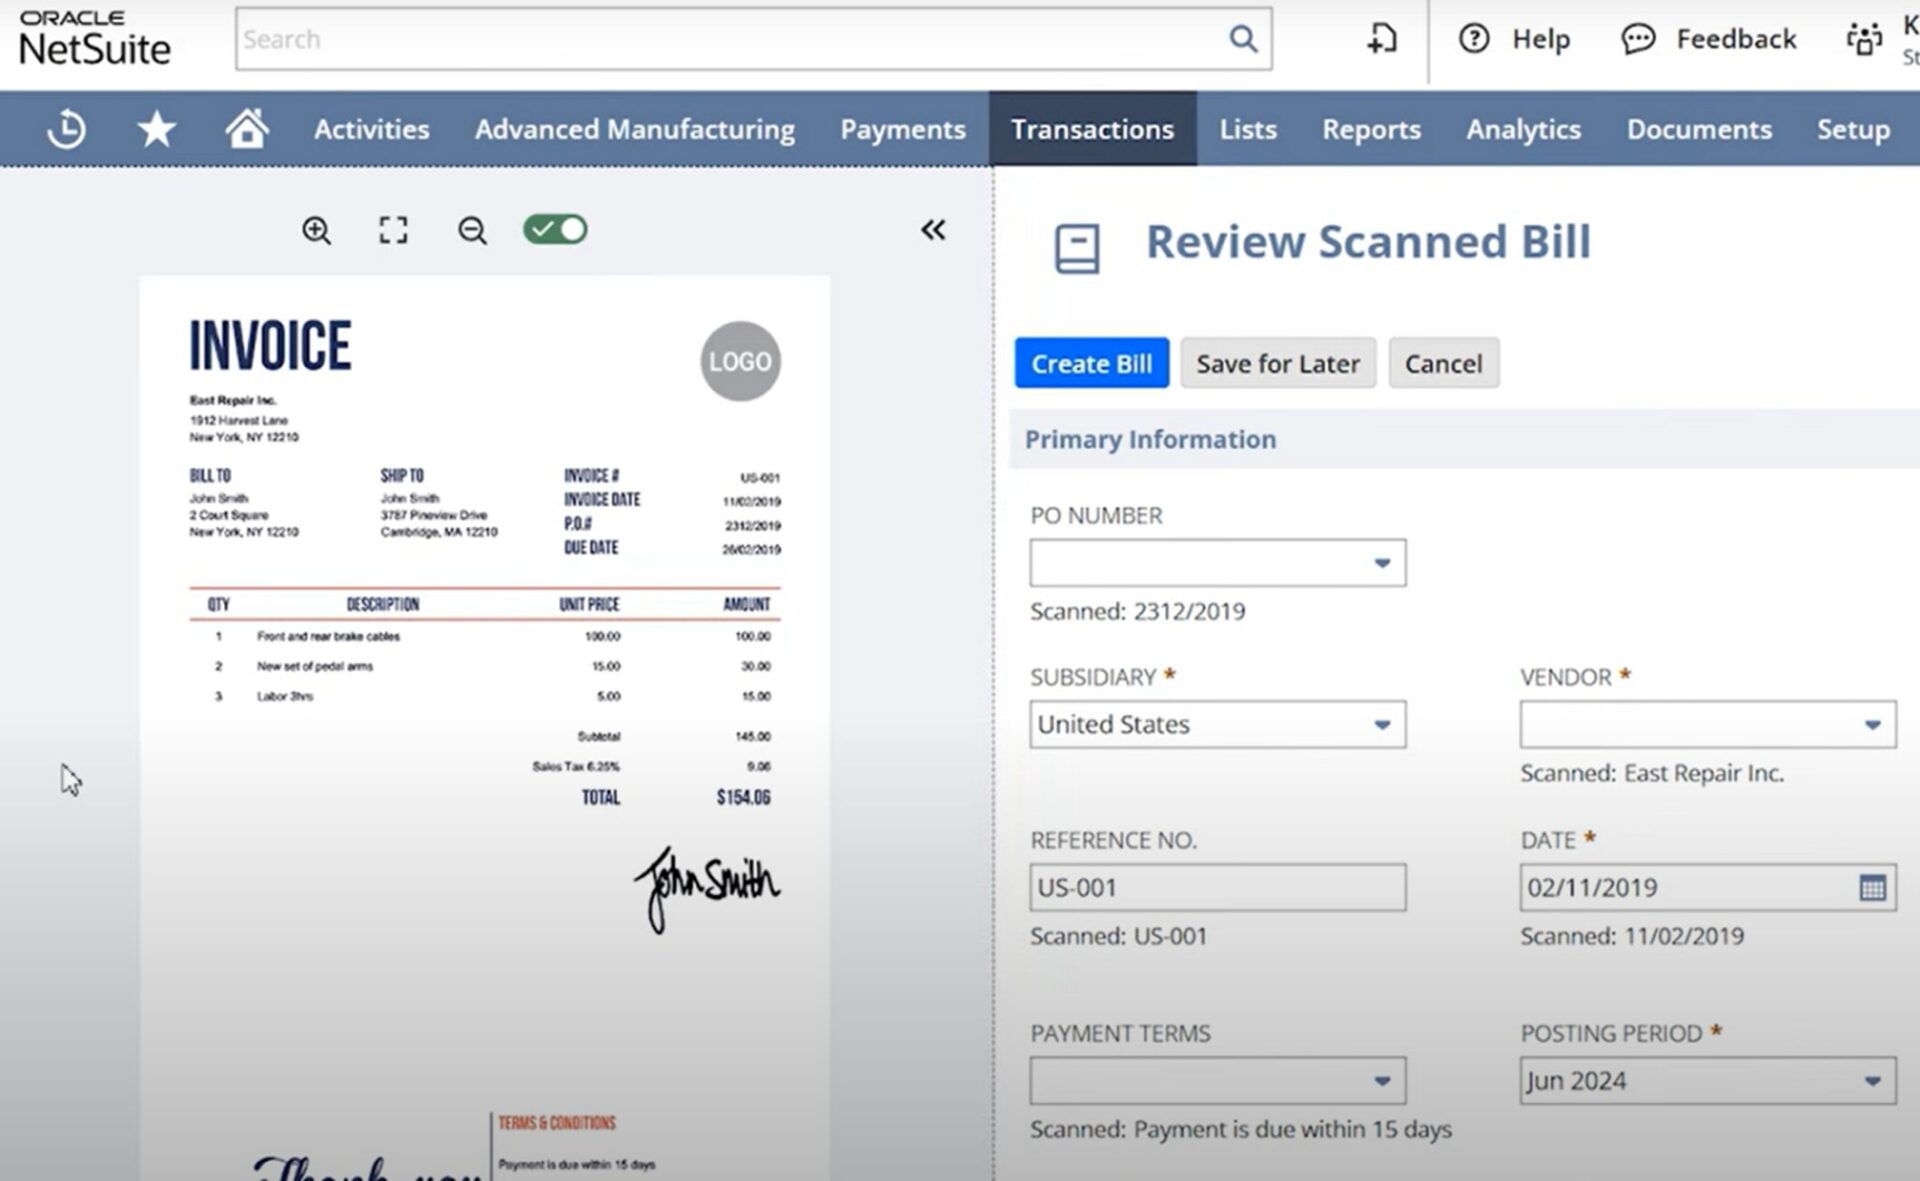Click the Help link
Viewport: 1920px width, 1181px height.
tap(1541, 39)
